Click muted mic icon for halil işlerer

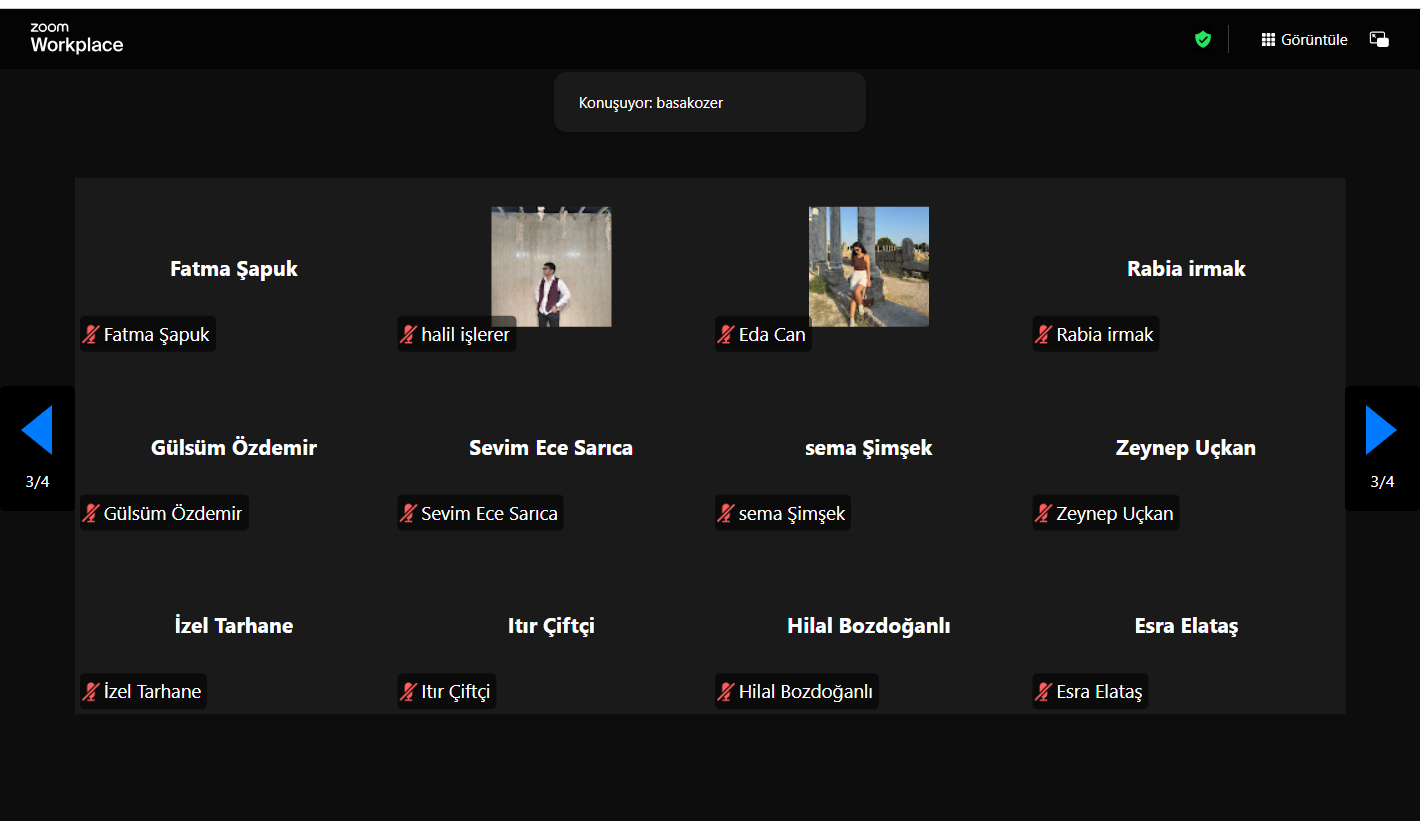408,335
